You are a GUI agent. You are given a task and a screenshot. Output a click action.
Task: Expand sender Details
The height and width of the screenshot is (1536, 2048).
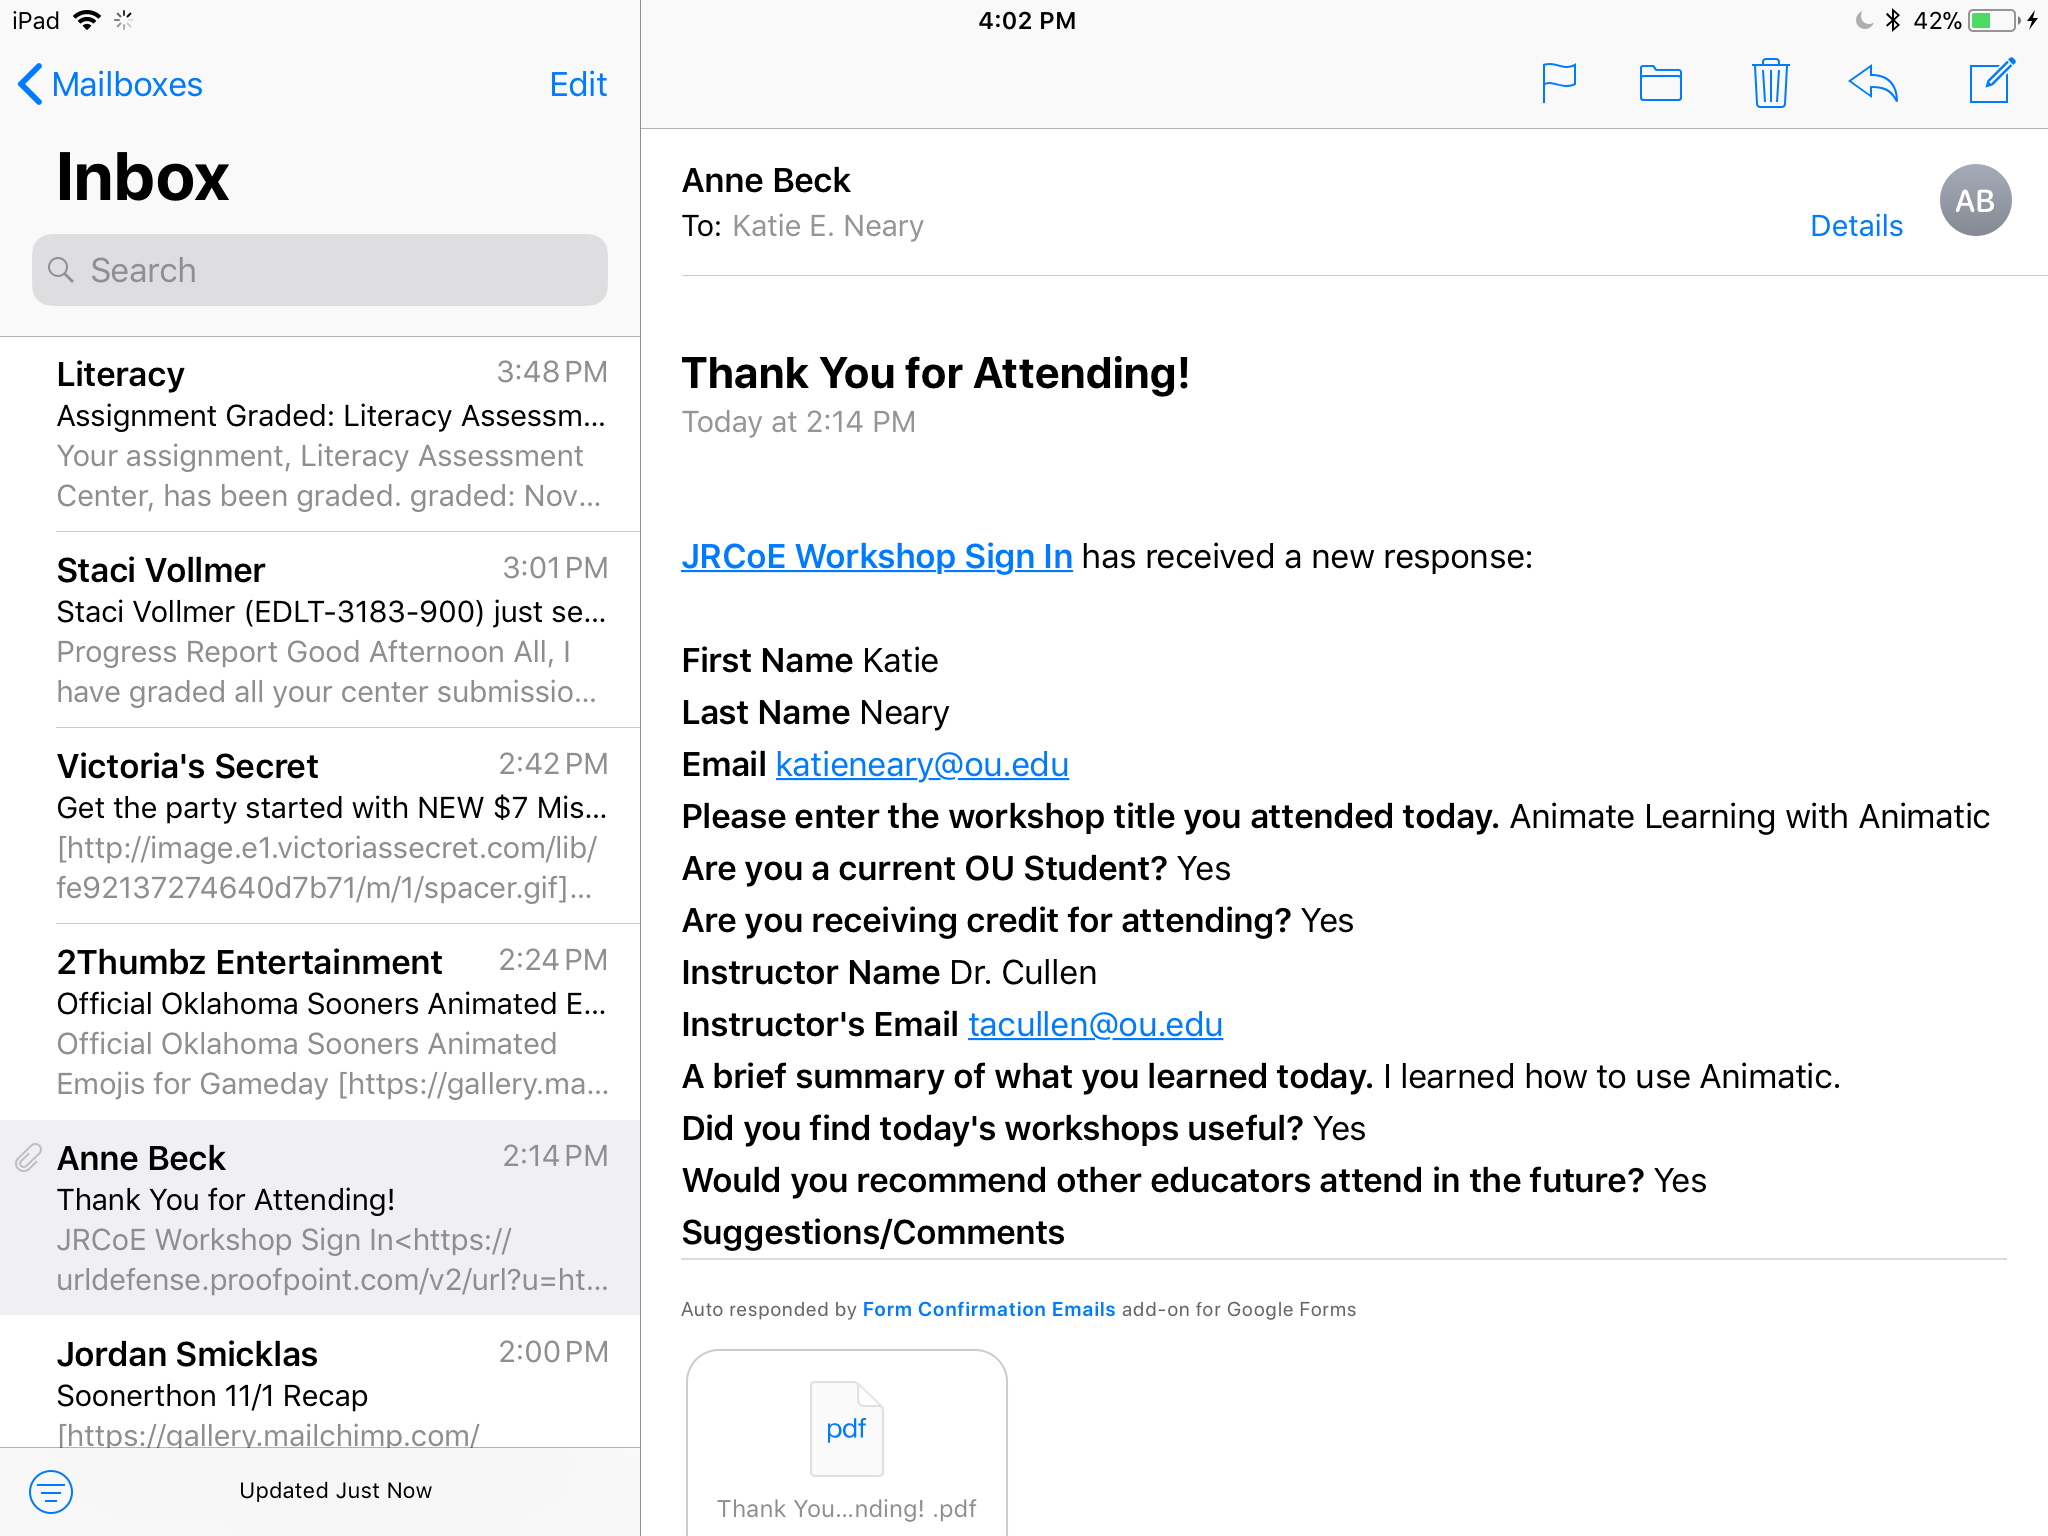[x=1856, y=226]
